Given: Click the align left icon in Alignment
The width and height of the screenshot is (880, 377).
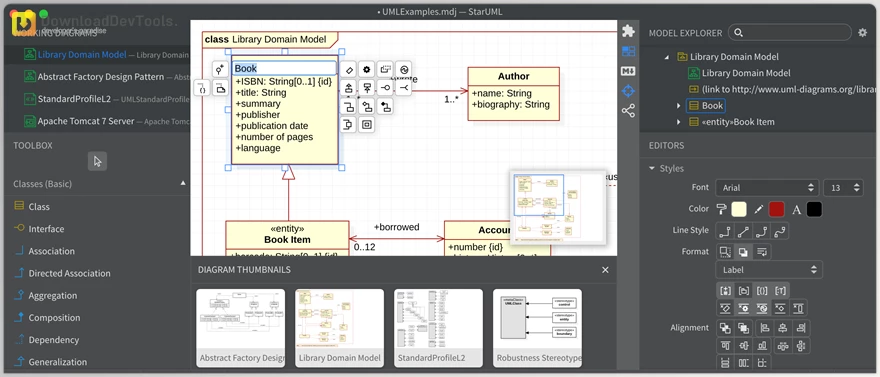Looking at the screenshot, I should pos(764,328).
